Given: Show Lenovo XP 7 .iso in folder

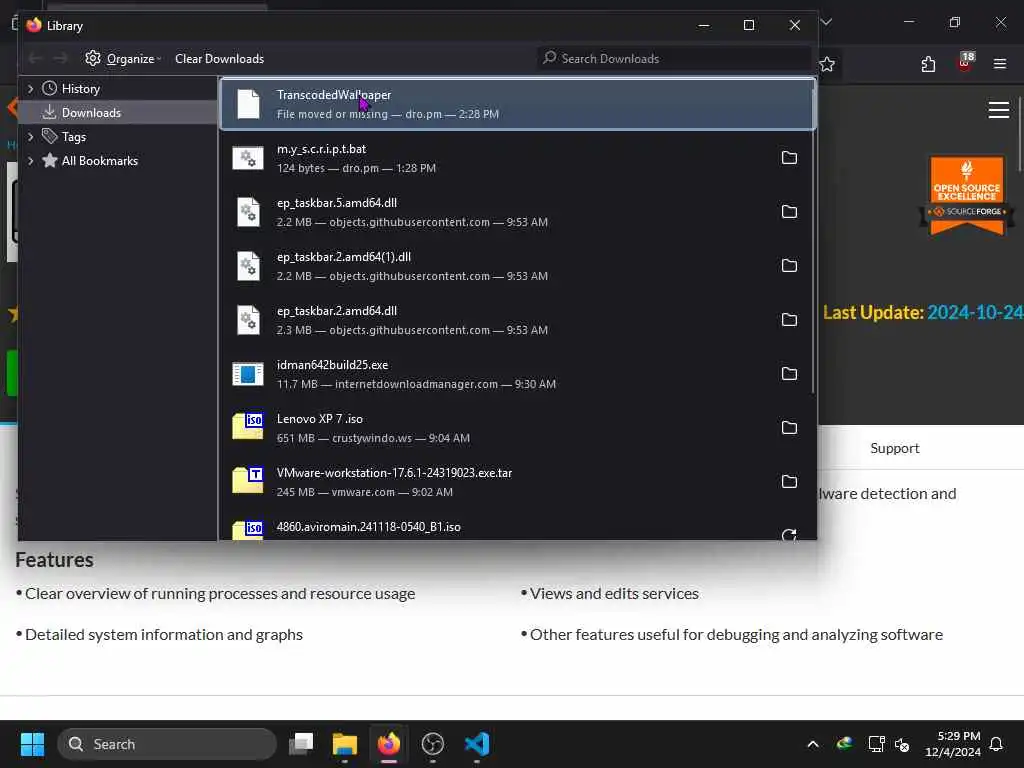Looking at the screenshot, I should tap(789, 428).
